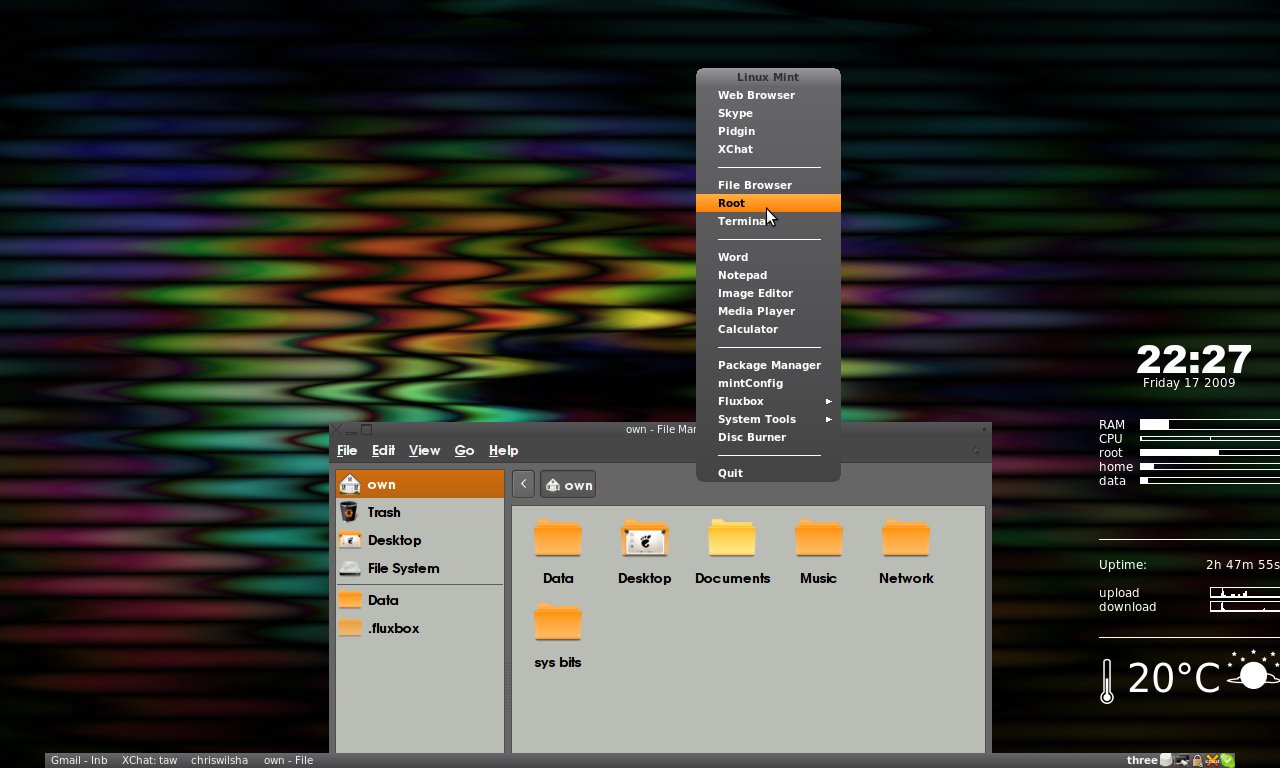Click the weather sun icon on desktop widget
The image size is (1280, 768).
pyautogui.click(x=1253, y=674)
